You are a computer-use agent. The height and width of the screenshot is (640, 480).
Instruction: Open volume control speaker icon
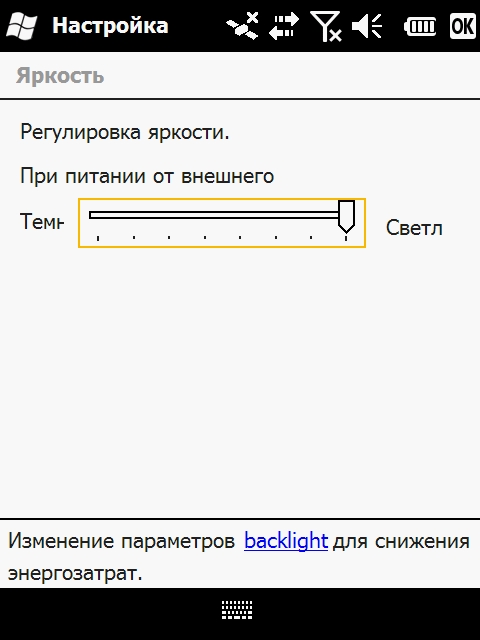coord(367,26)
